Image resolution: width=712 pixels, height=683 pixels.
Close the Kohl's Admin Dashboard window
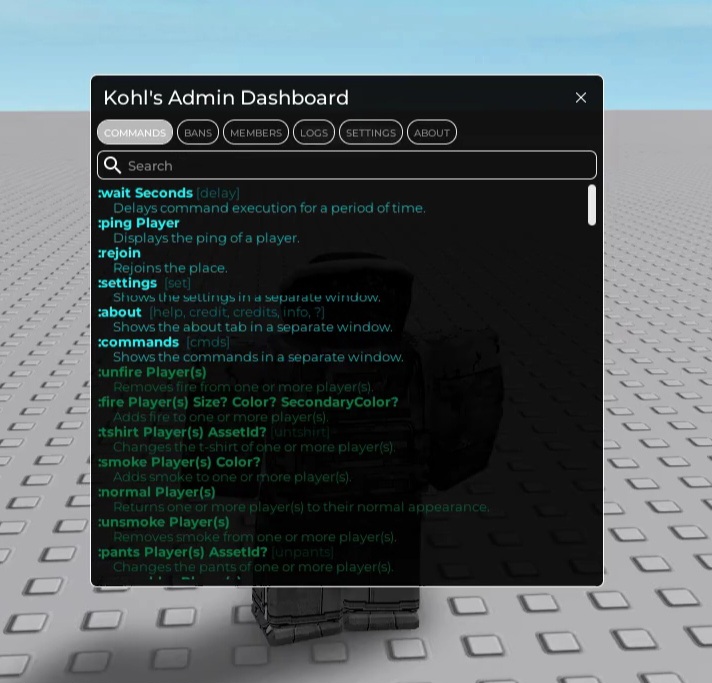[581, 98]
